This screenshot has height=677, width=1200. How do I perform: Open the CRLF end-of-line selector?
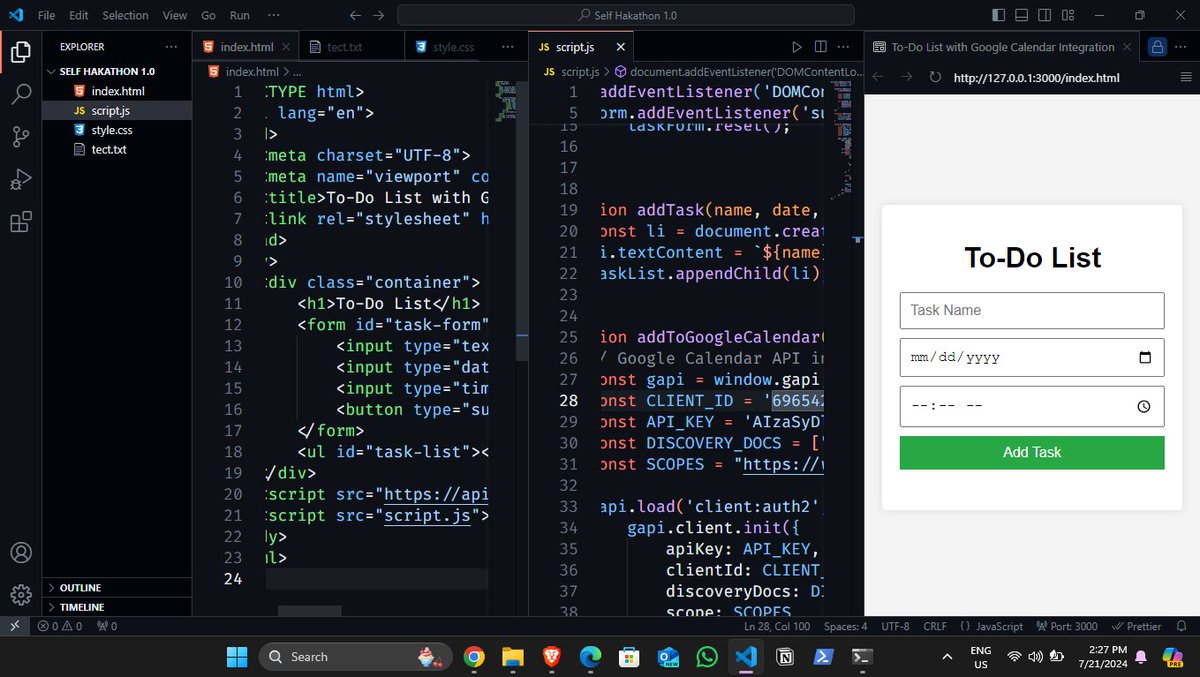click(935, 626)
